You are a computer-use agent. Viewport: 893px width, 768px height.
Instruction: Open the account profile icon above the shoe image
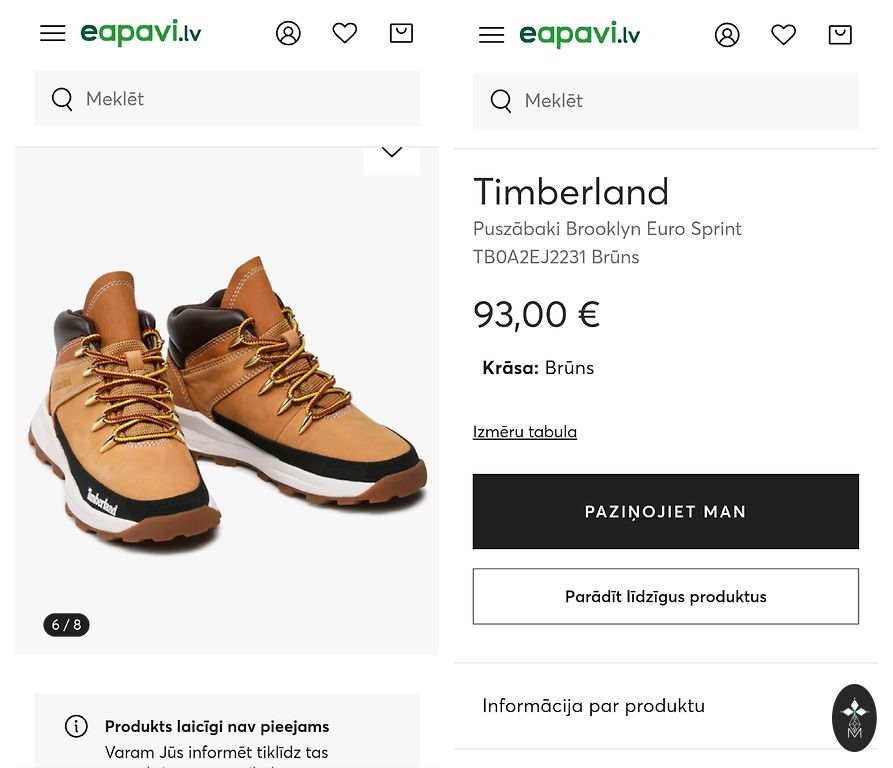(288, 33)
